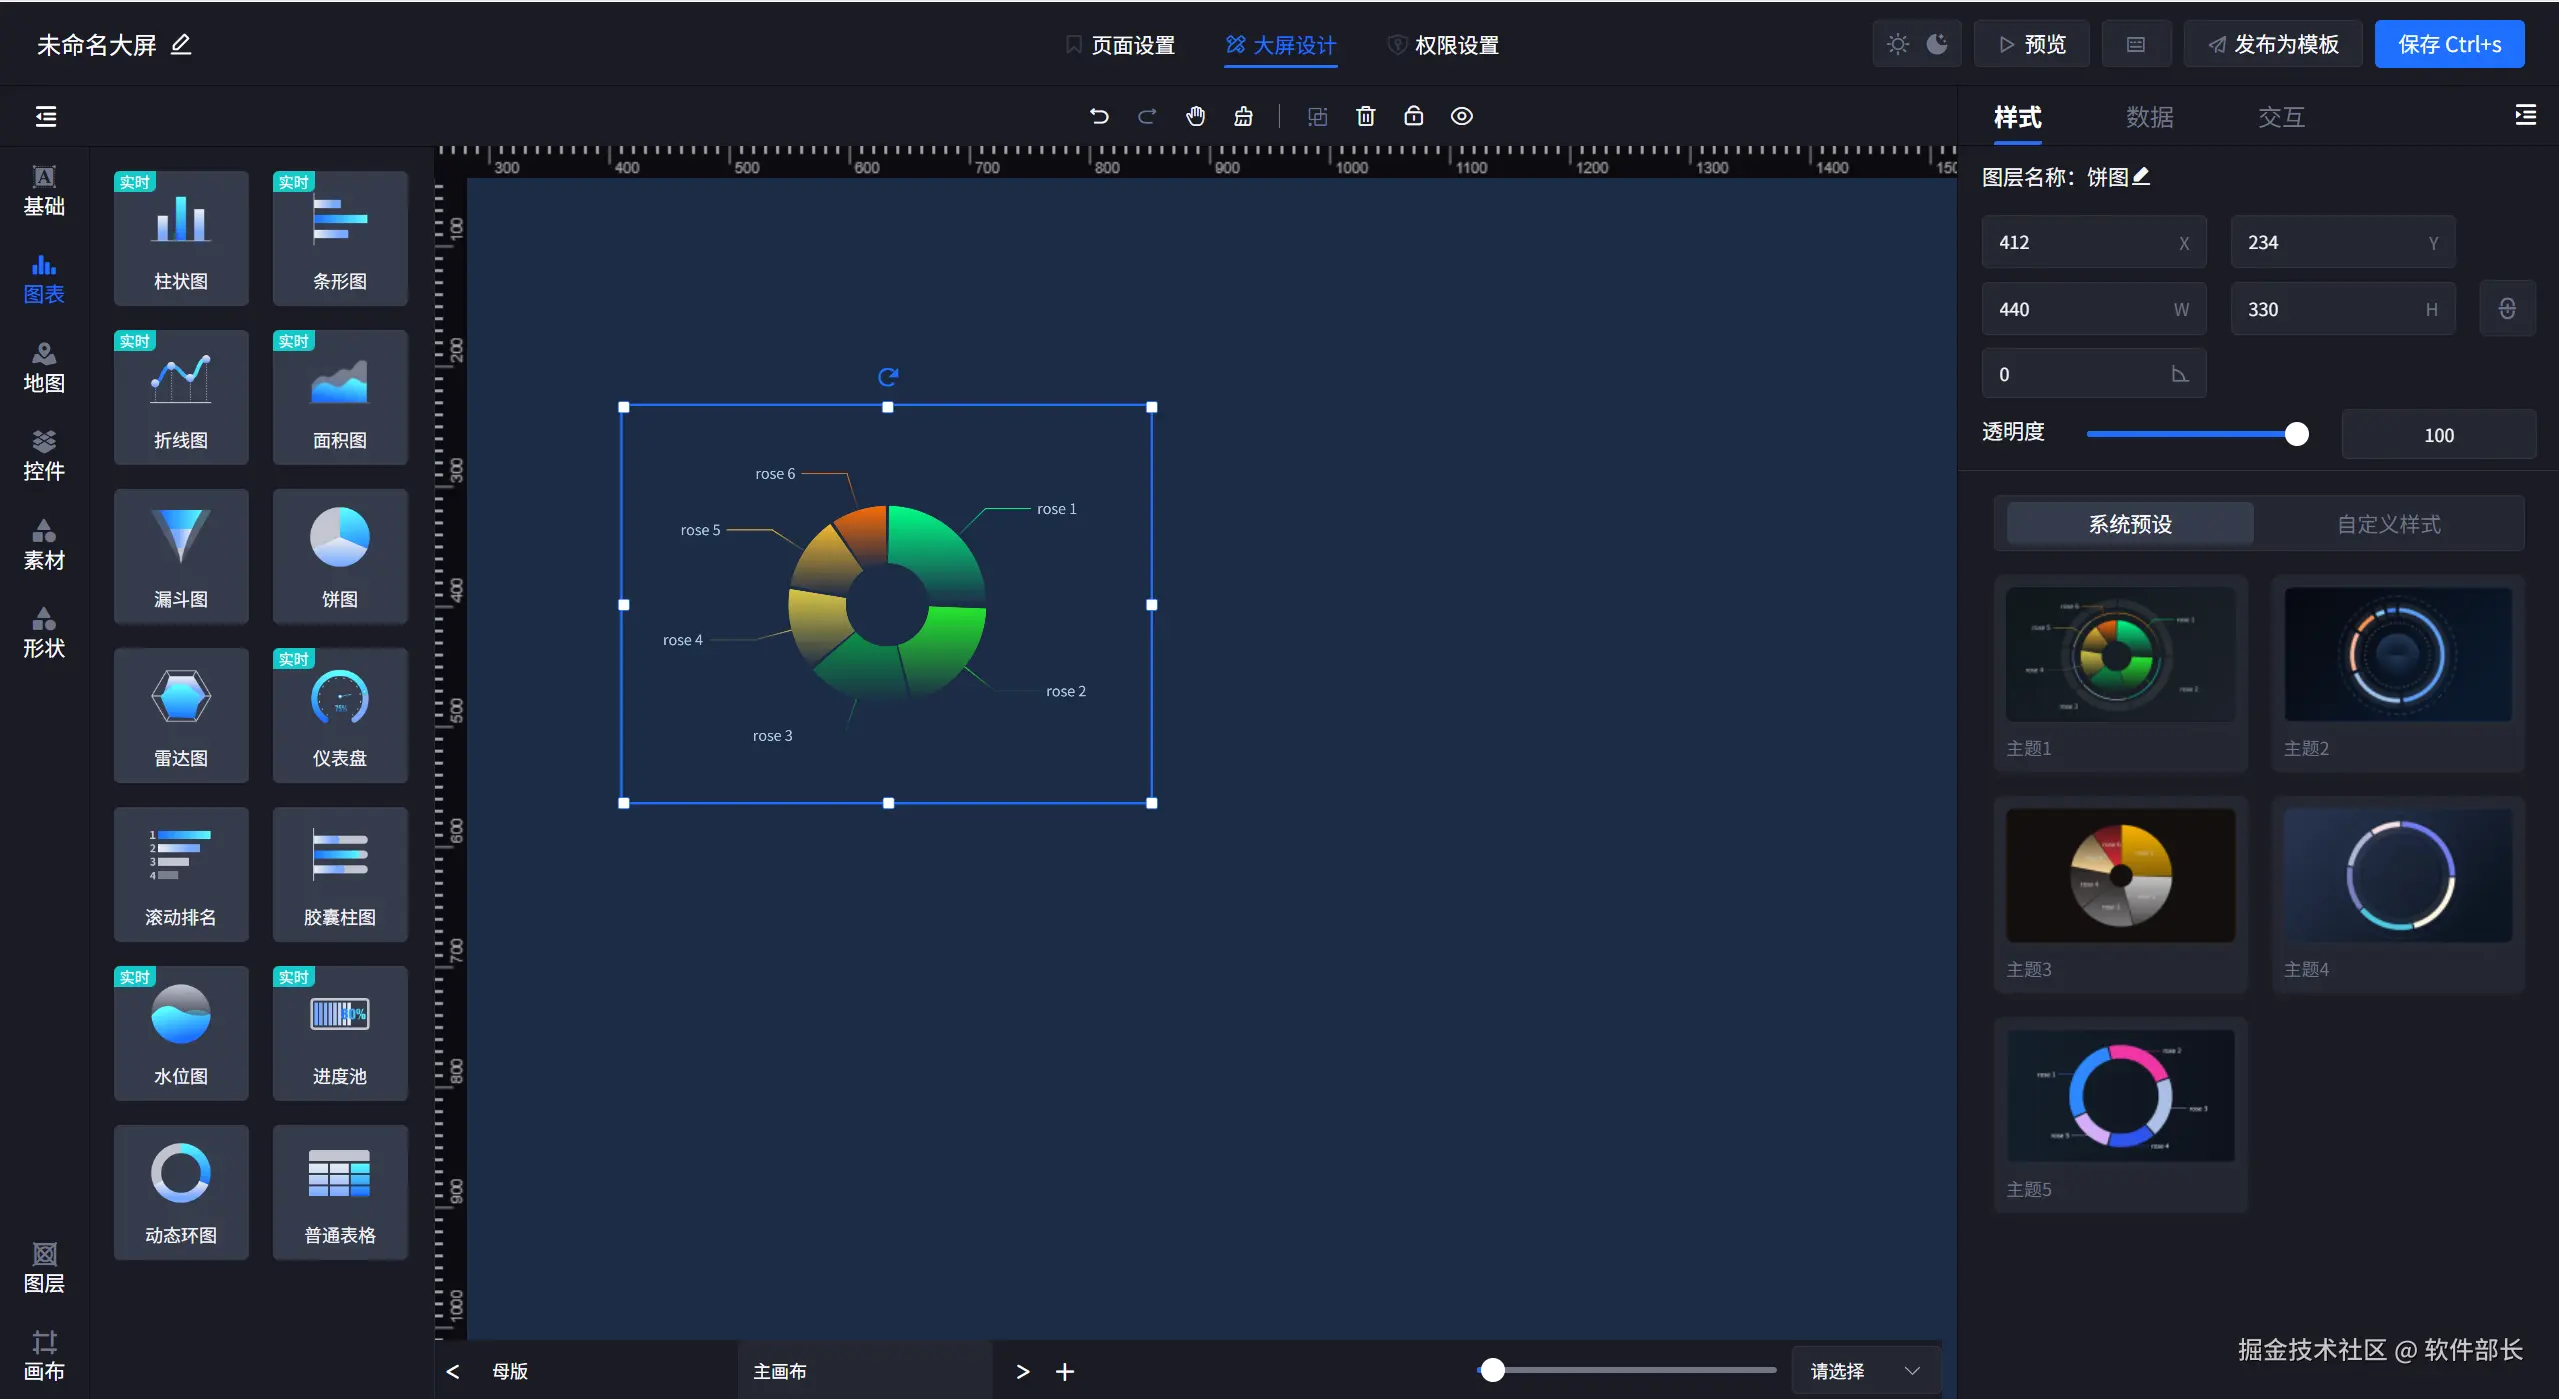2559x1399 pixels.
Task: Collapse the left component sidebar
Action: click(x=46, y=116)
